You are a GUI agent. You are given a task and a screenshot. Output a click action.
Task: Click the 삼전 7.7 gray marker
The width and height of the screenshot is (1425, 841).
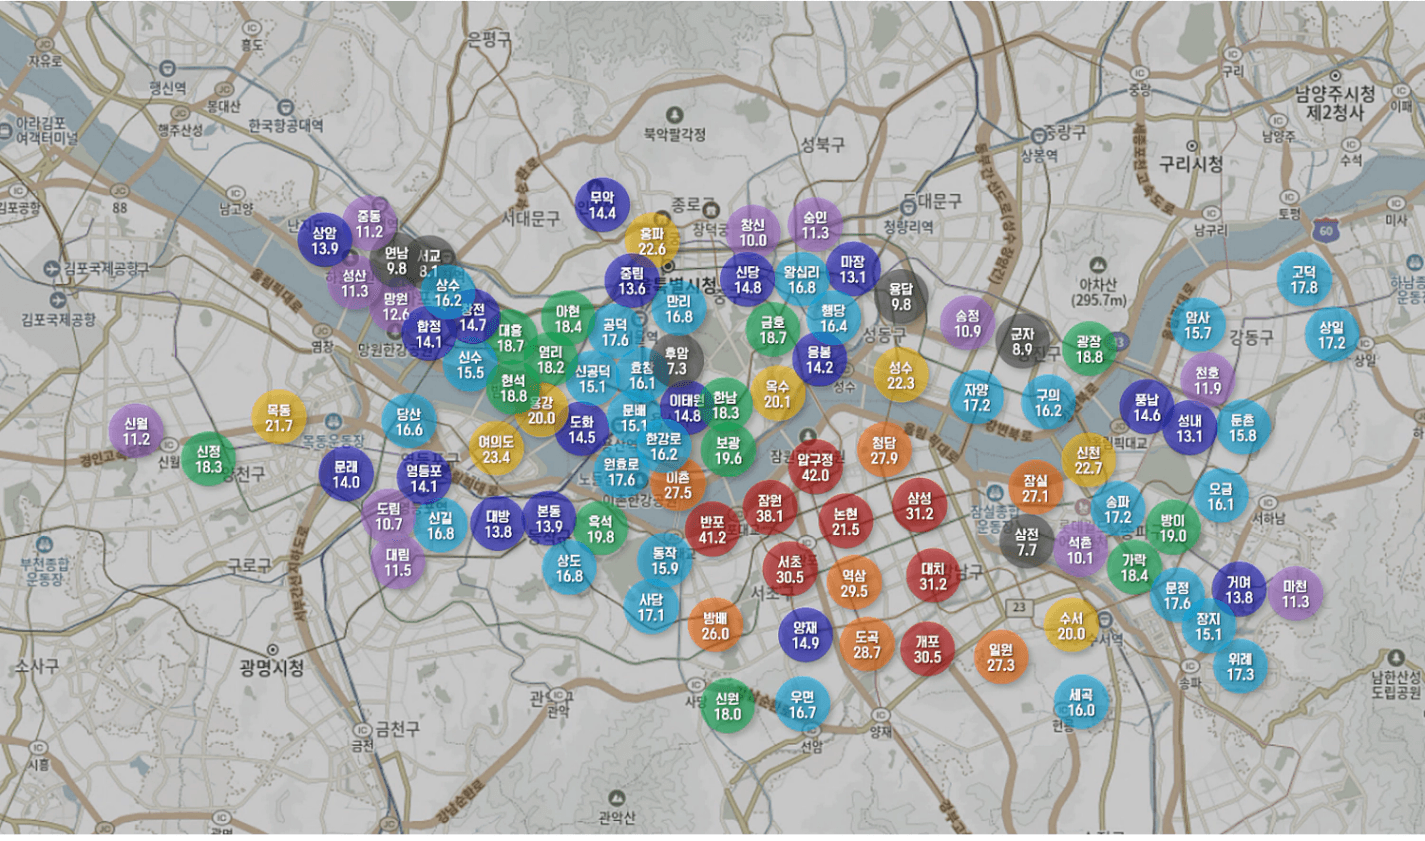[x=1027, y=542]
